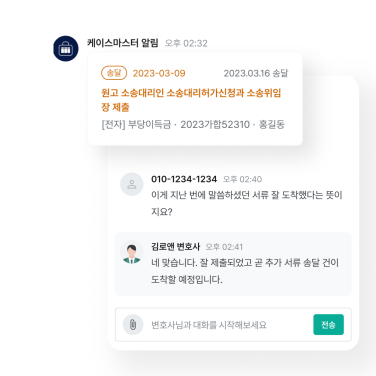Click the 김로앤 변호사 sender name
376x376 pixels.
175,247
